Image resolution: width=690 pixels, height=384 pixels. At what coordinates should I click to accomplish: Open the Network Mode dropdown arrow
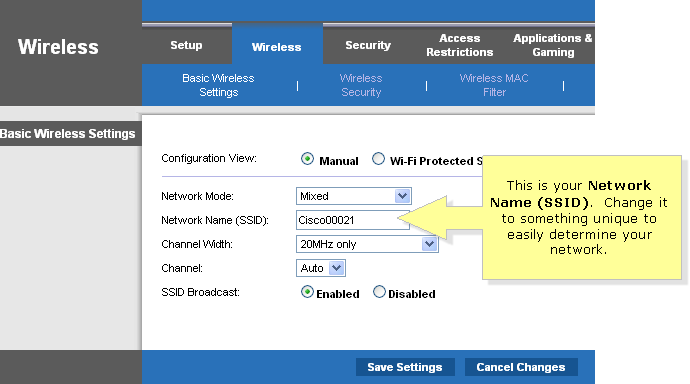coord(402,196)
